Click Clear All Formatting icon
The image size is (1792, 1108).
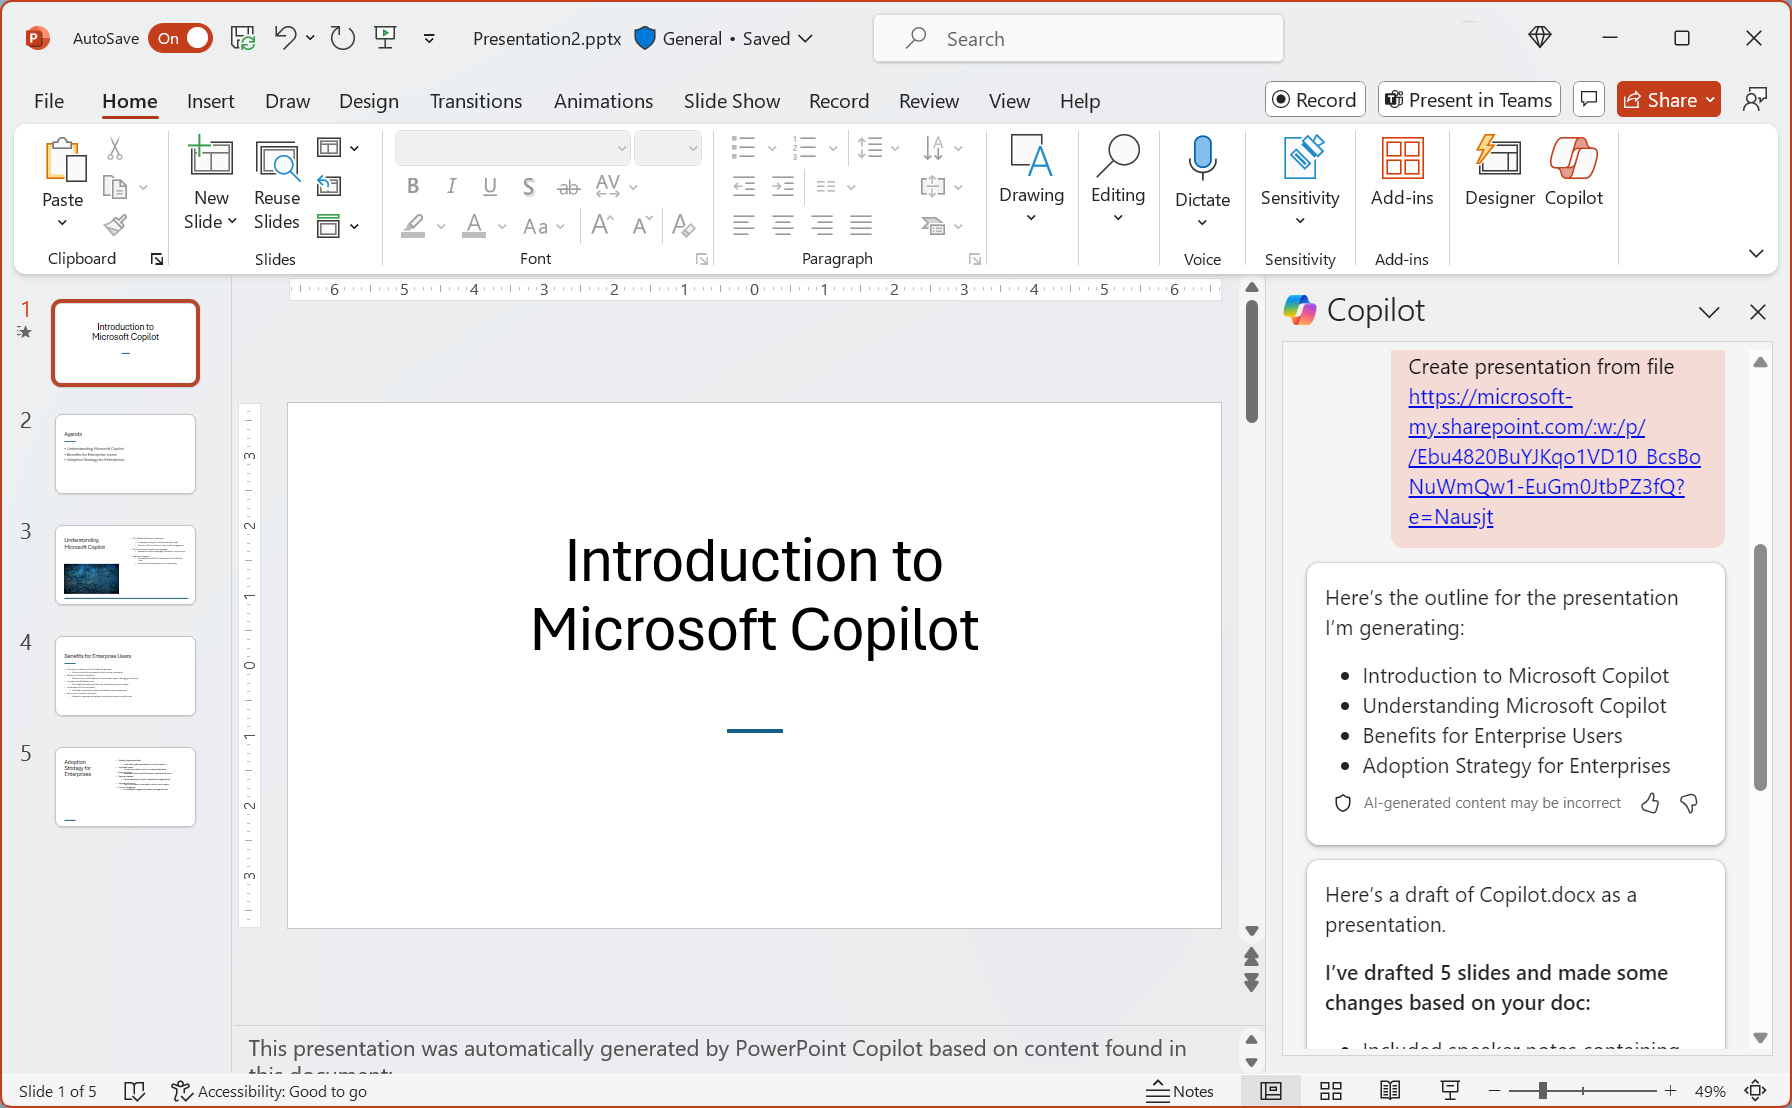(684, 225)
